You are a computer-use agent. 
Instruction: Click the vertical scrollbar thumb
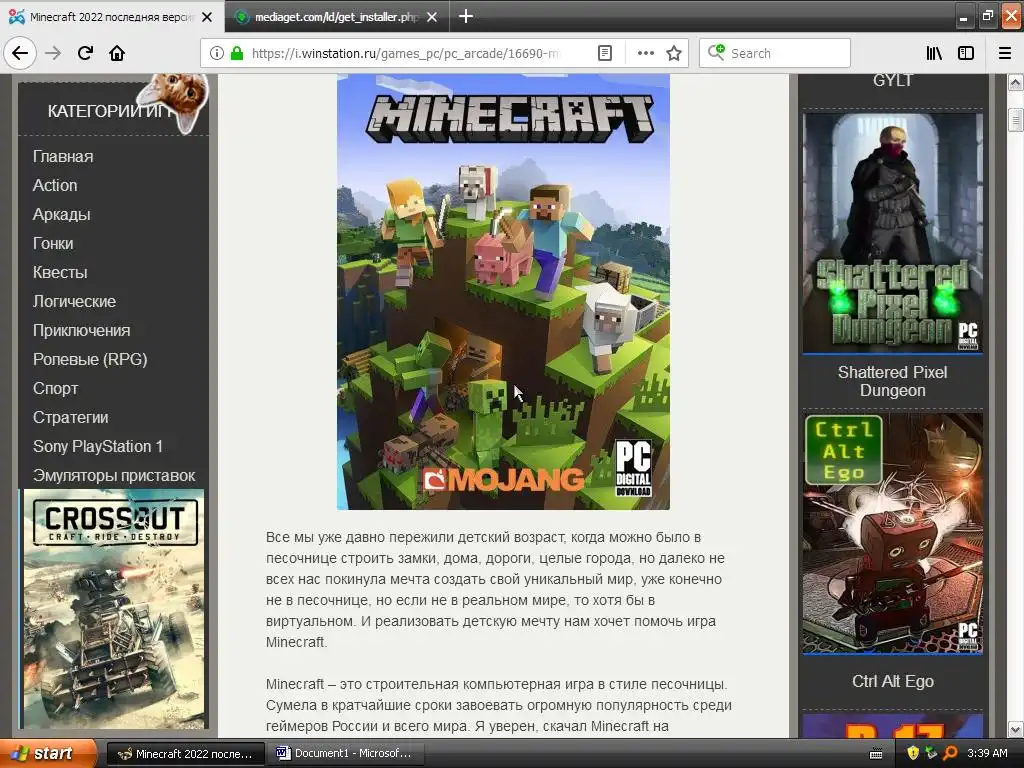(1015, 120)
